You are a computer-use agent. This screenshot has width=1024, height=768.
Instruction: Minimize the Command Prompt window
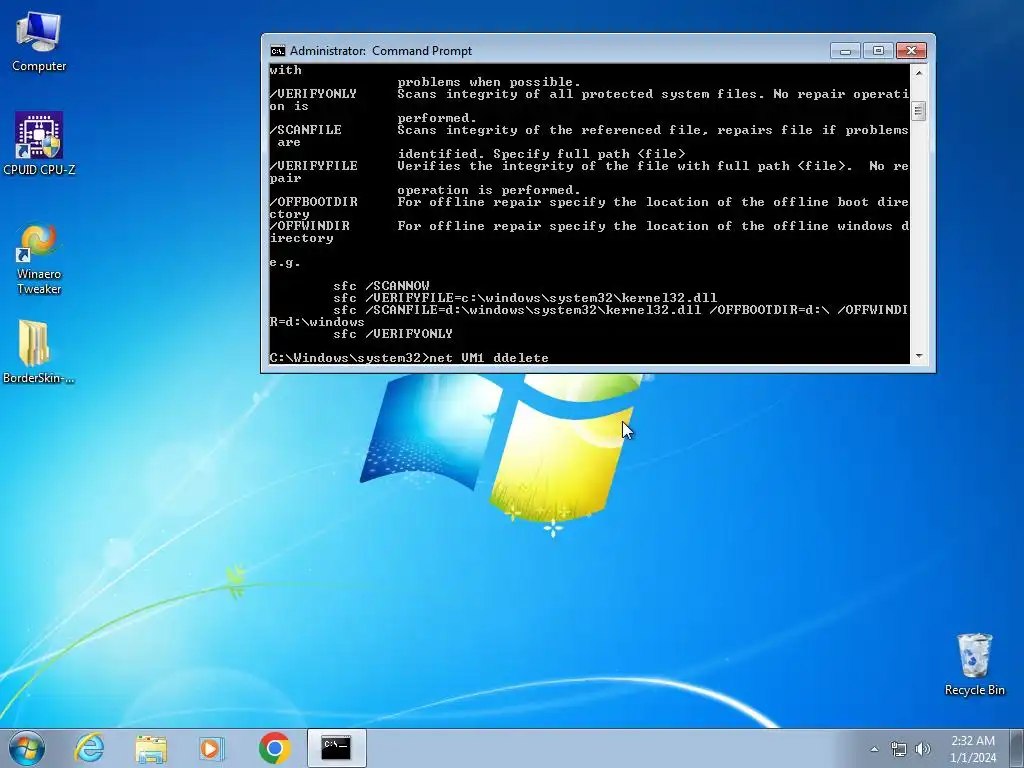coord(845,51)
